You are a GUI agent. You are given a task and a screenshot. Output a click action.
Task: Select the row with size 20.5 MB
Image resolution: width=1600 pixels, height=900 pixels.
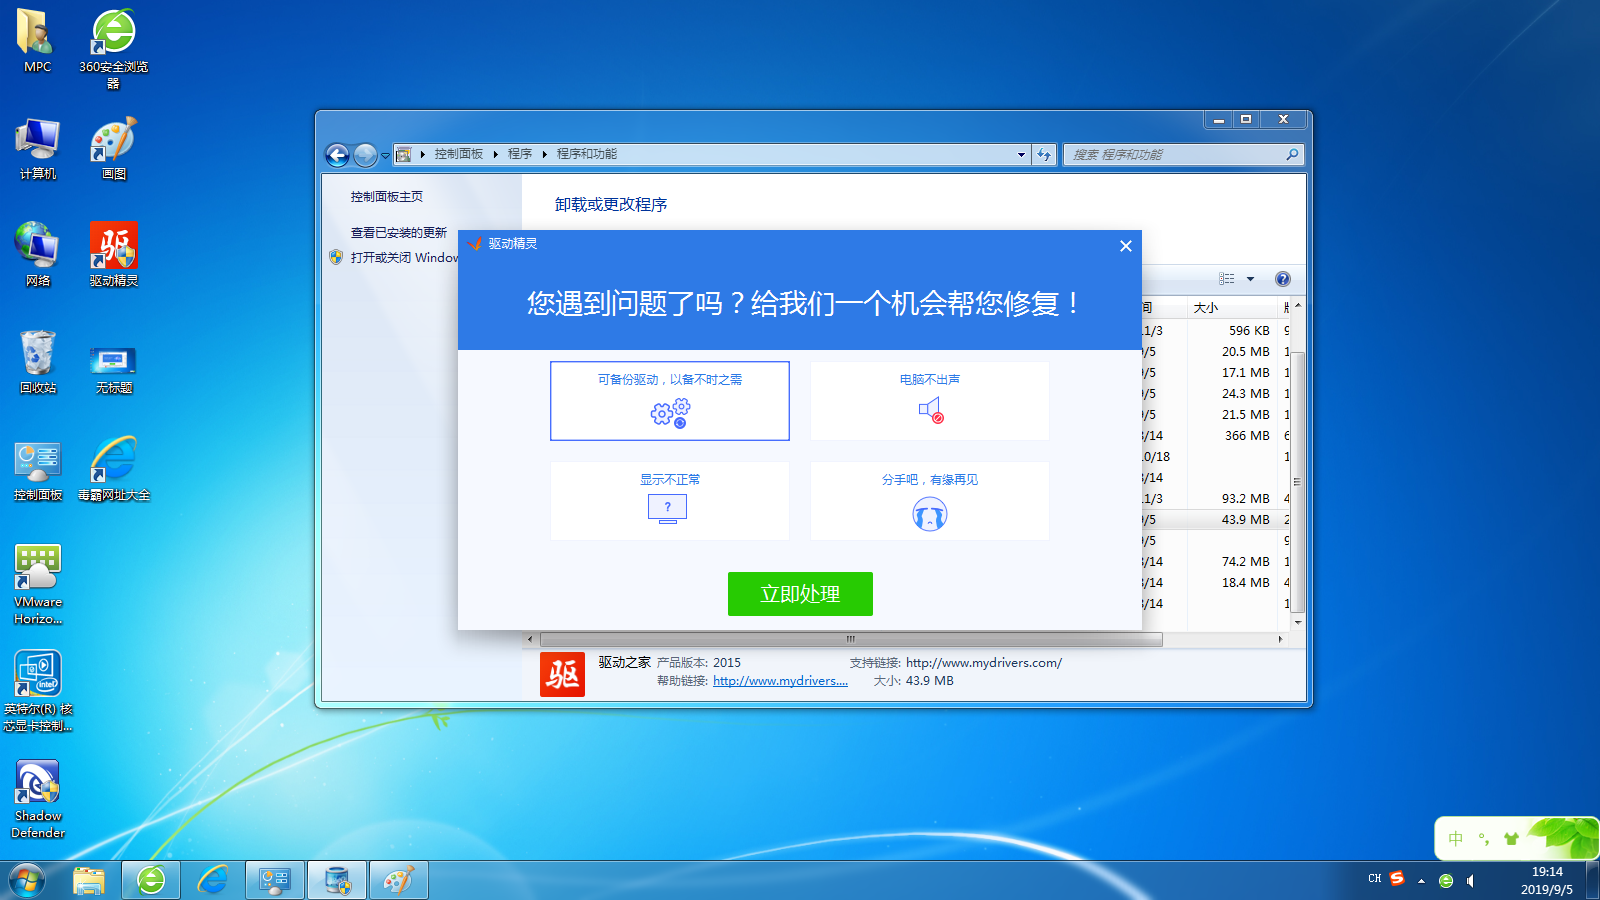click(1216, 351)
